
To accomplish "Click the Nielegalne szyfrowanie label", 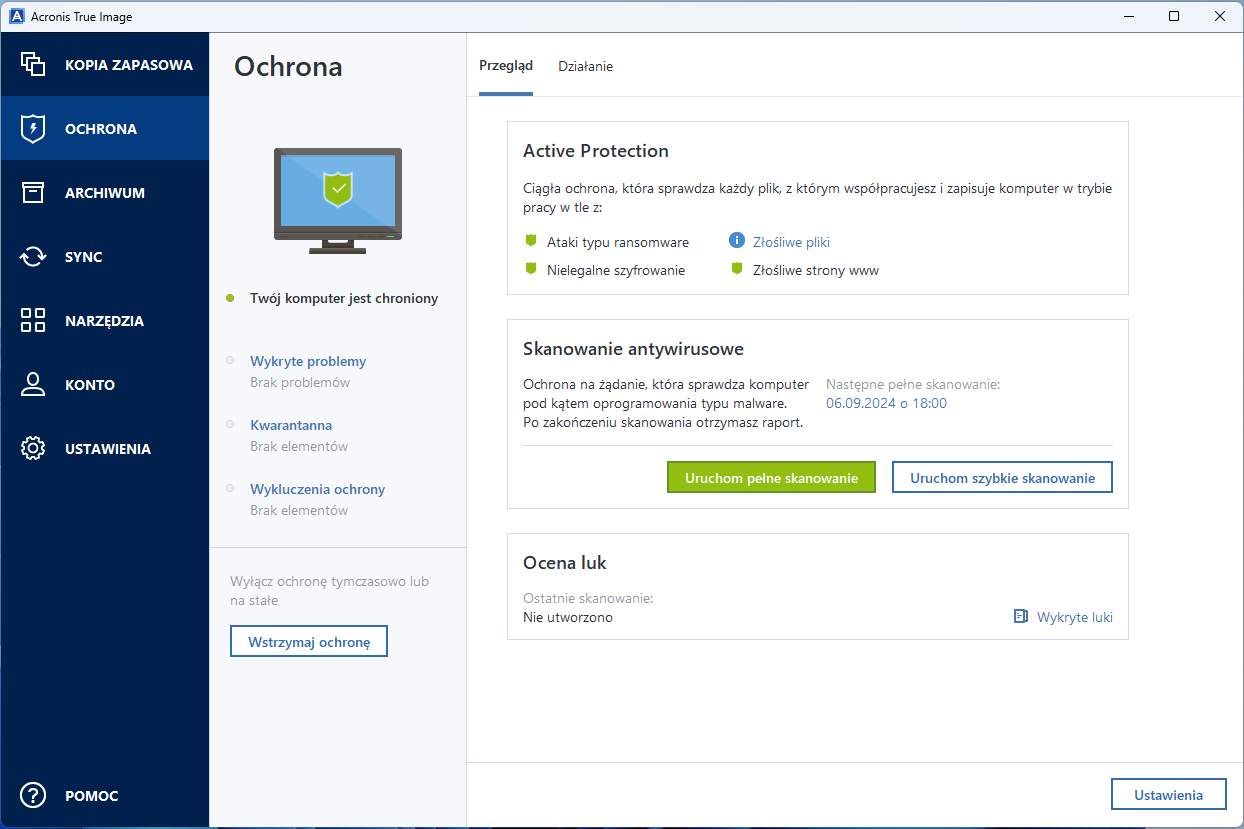I will point(616,270).
